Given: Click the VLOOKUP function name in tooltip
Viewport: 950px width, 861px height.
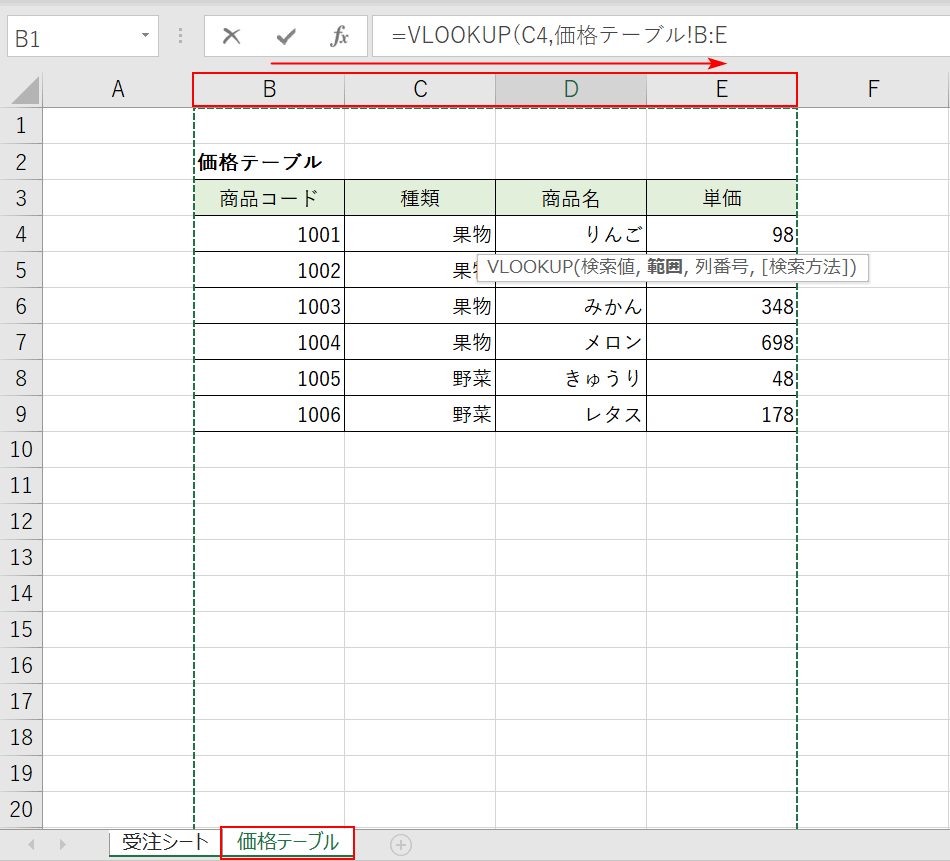Looking at the screenshot, I should pyautogui.click(x=530, y=267).
